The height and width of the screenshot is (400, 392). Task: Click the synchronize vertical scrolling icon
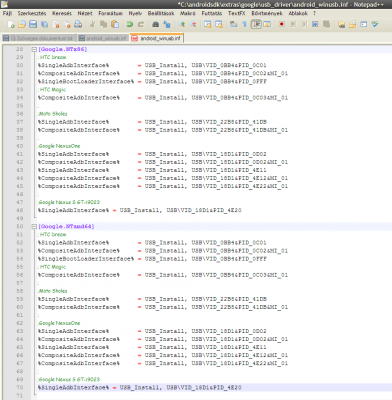point(208,24)
